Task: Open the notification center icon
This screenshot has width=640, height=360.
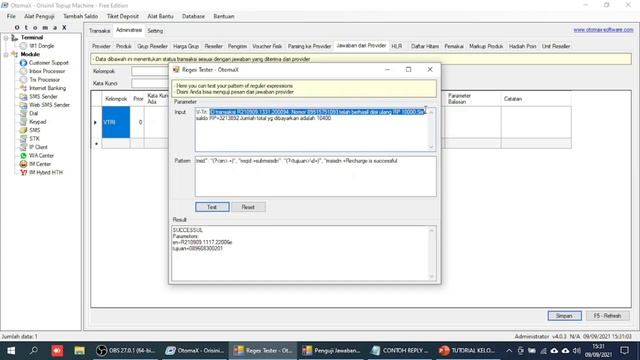Action: 624,351
